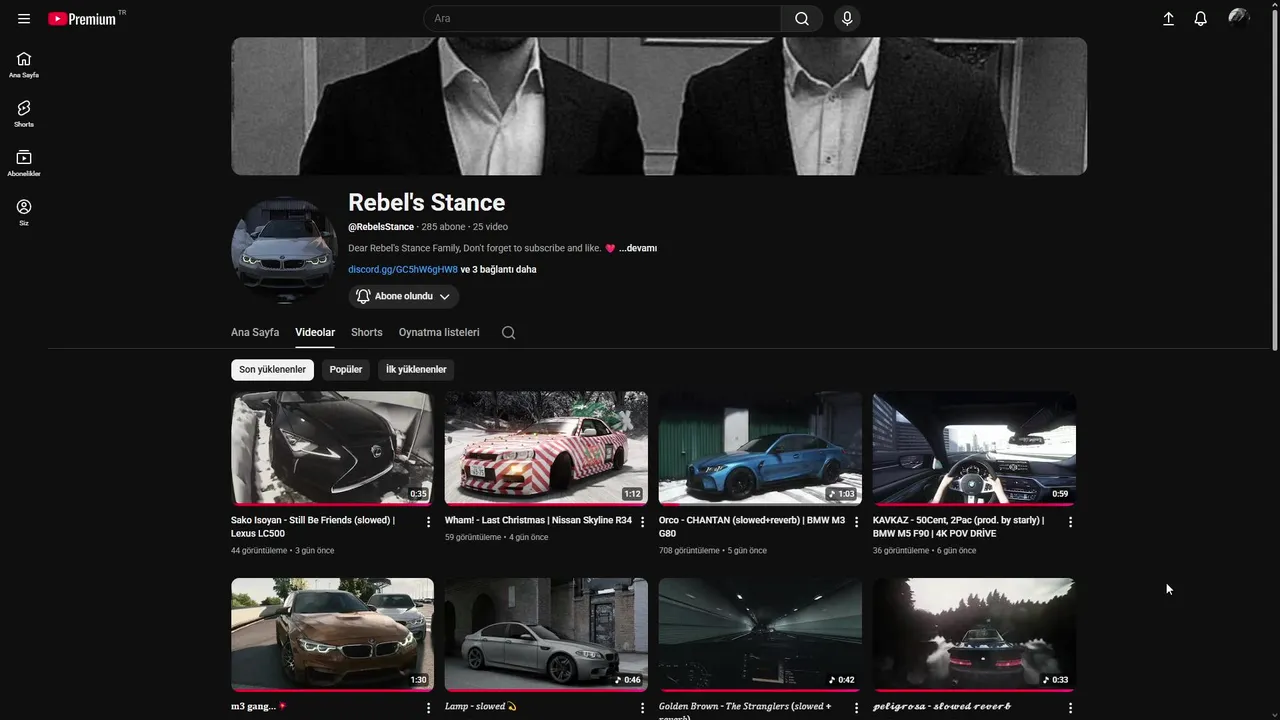Screen dimensions: 1280x720
Task: Click the Nissan Skyline R34 thumbnail
Action: pos(546,448)
